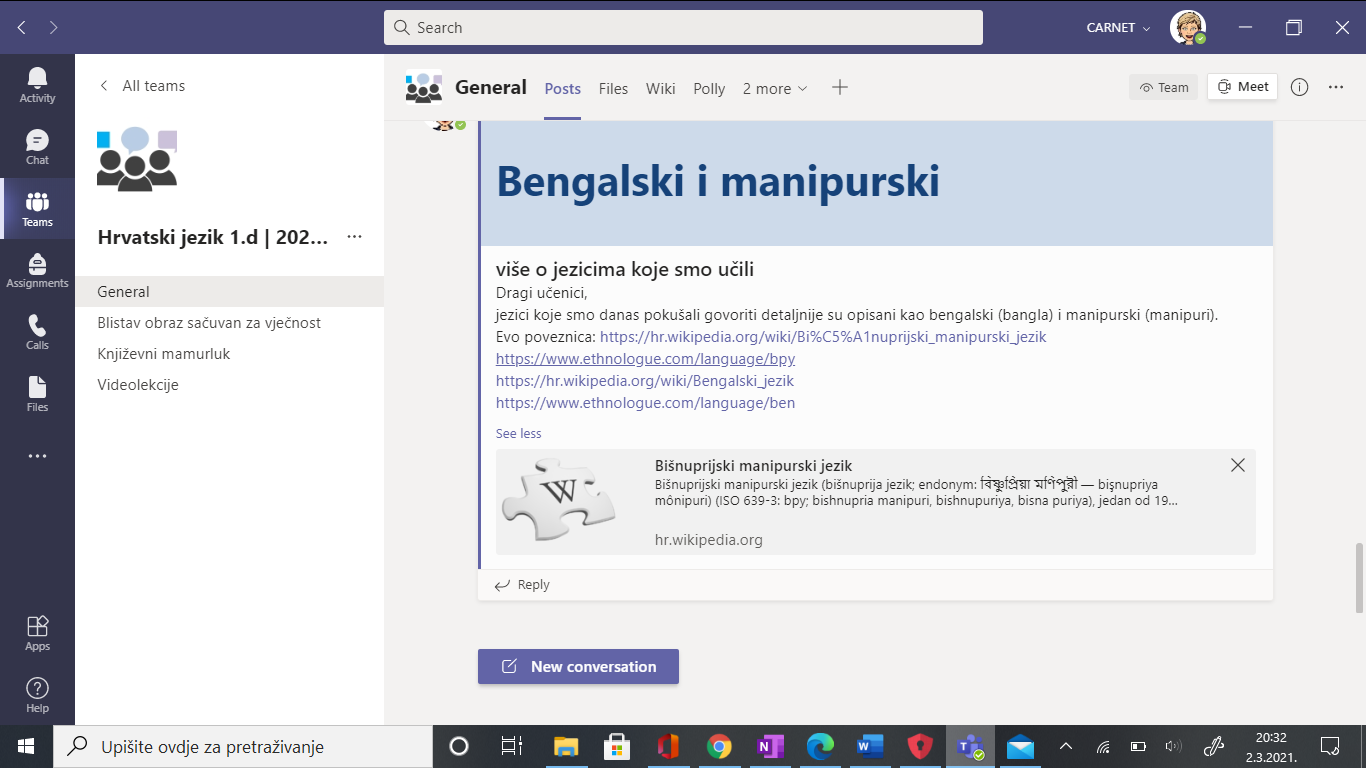1366x768 pixels.
Task: Switch to the Files tab
Action: pyautogui.click(x=613, y=89)
